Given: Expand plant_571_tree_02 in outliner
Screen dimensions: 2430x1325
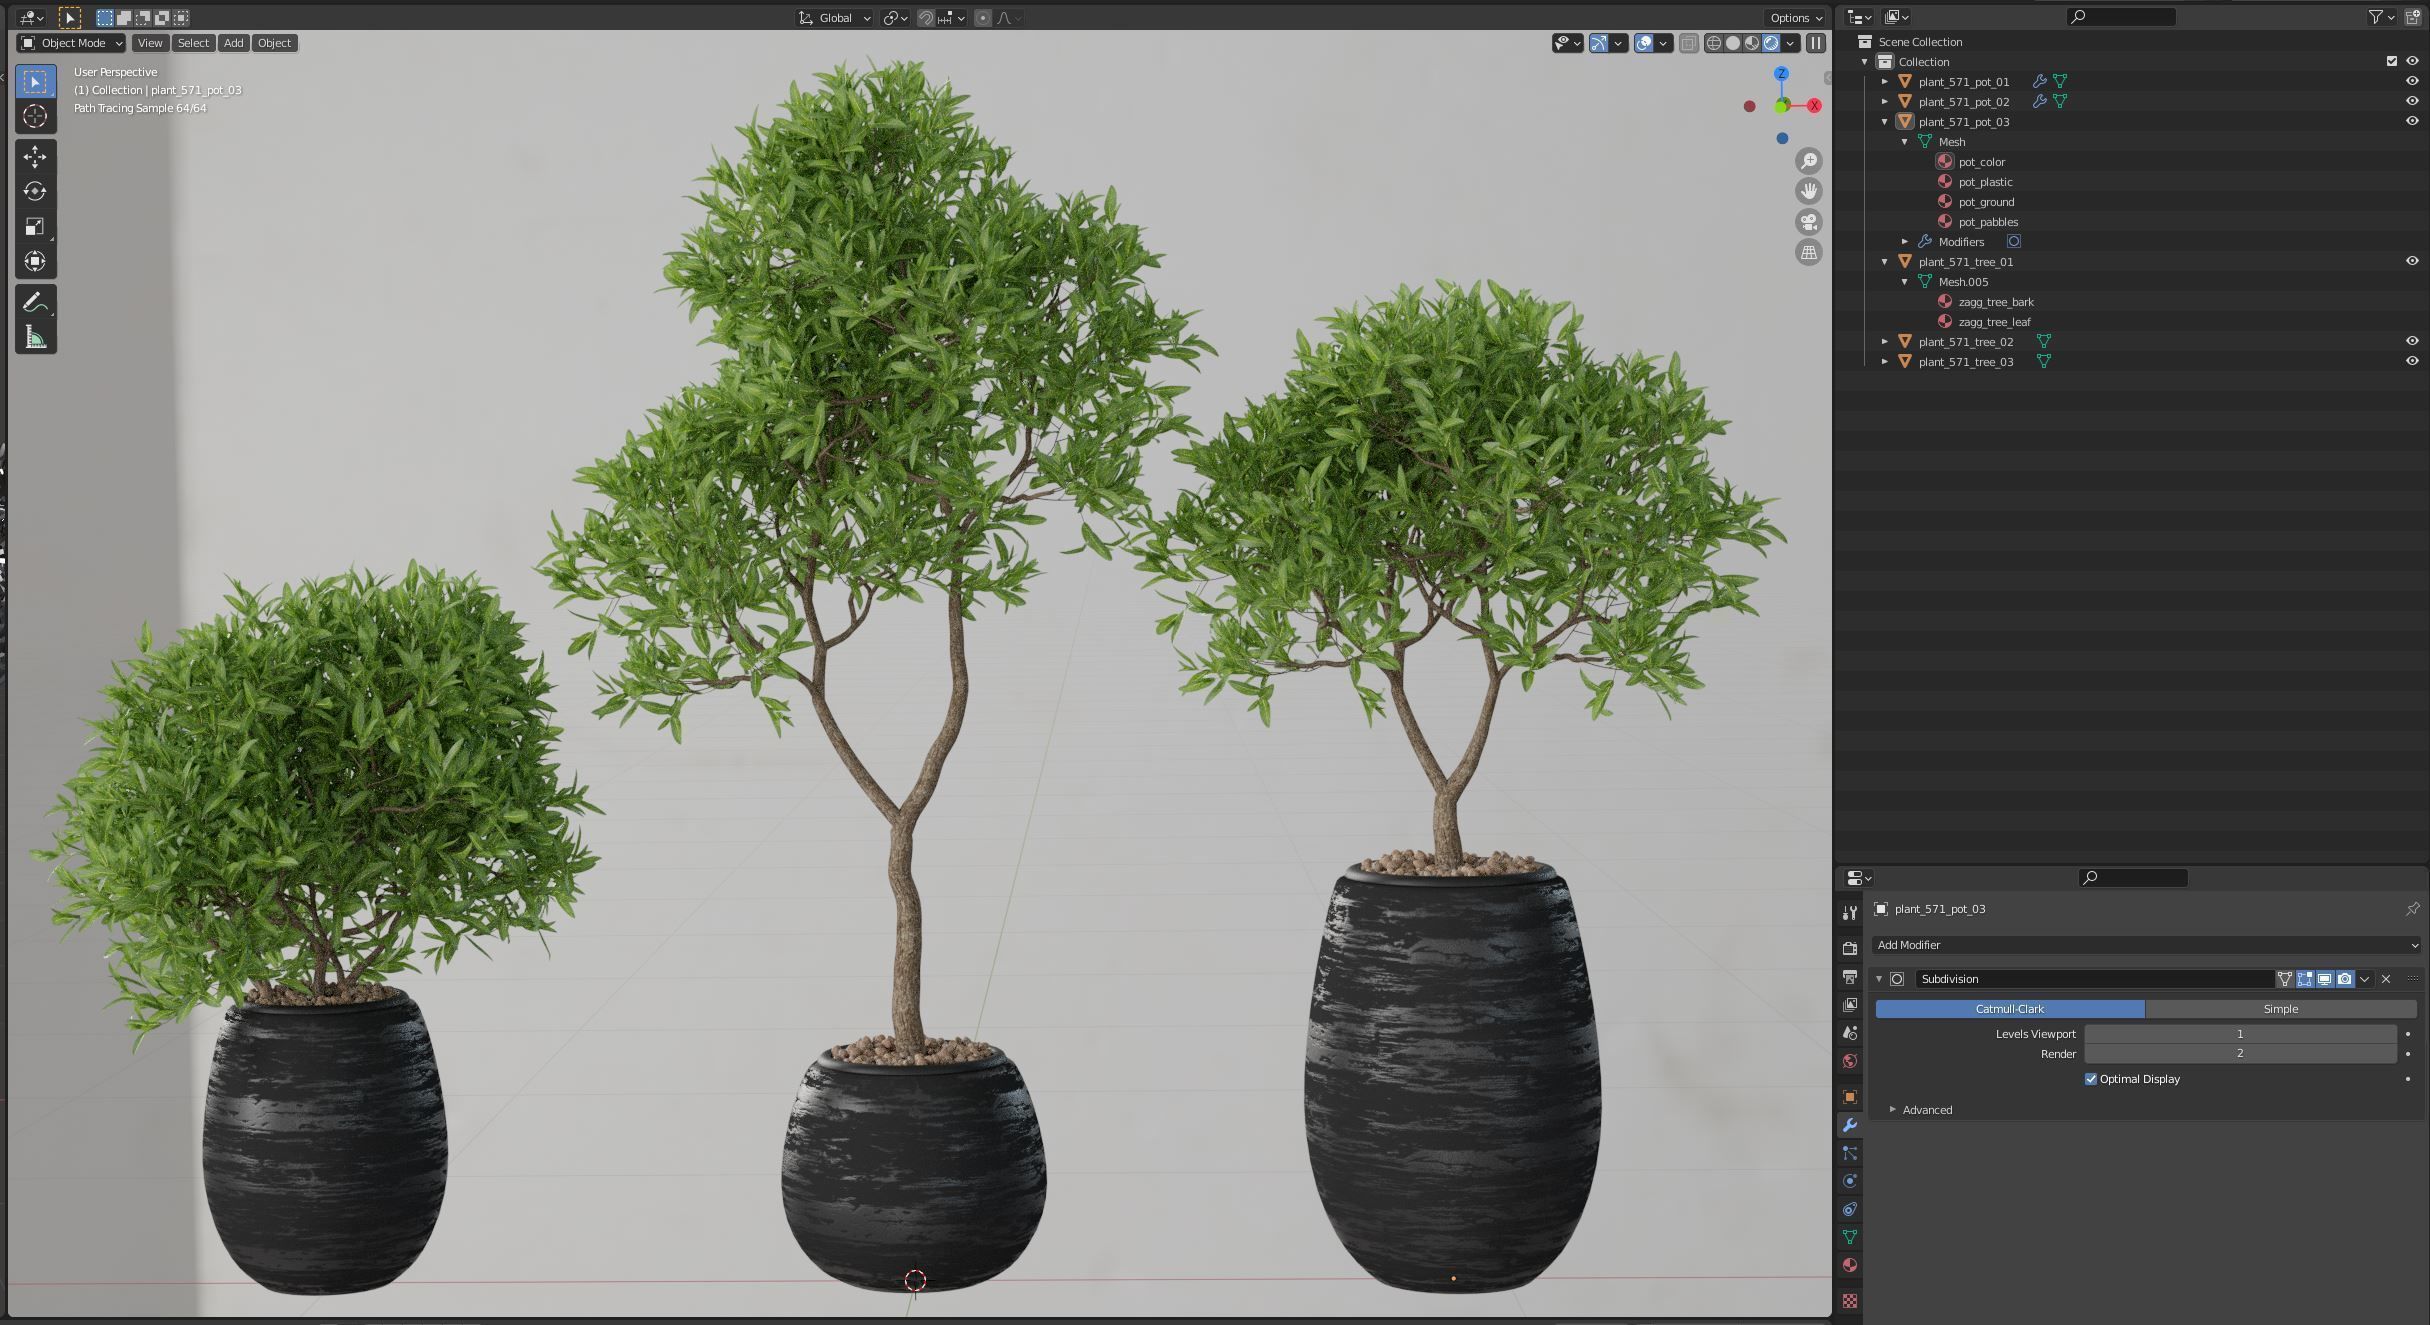Looking at the screenshot, I should coord(1885,342).
